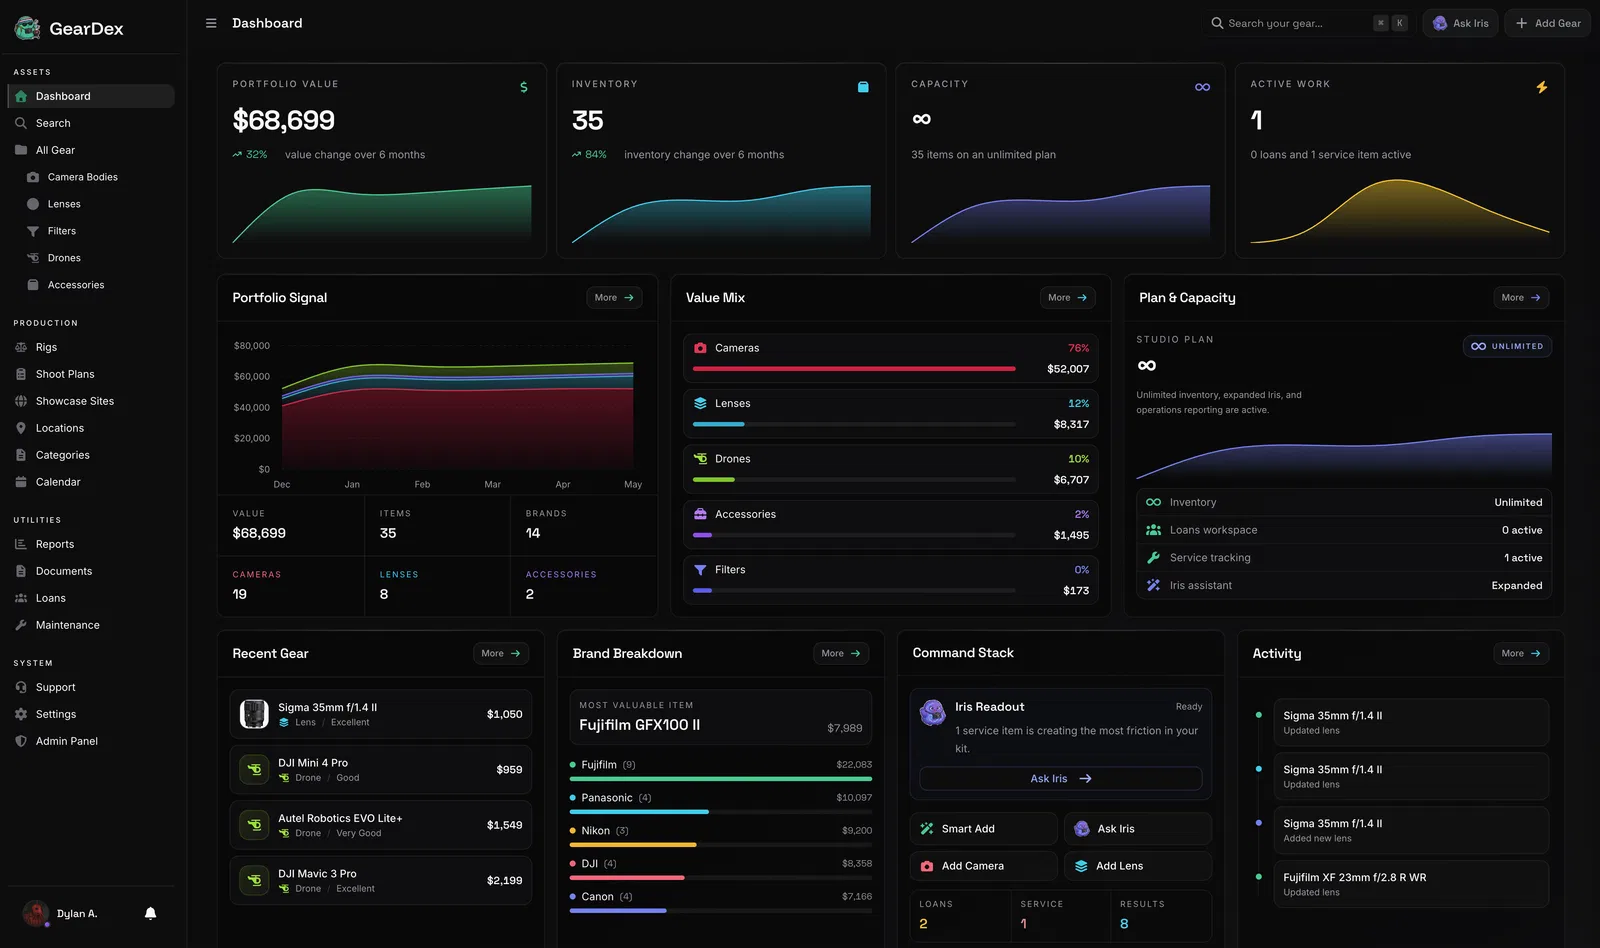Click the Search your gear field
The width and height of the screenshot is (1600, 948).
pos(1309,23)
